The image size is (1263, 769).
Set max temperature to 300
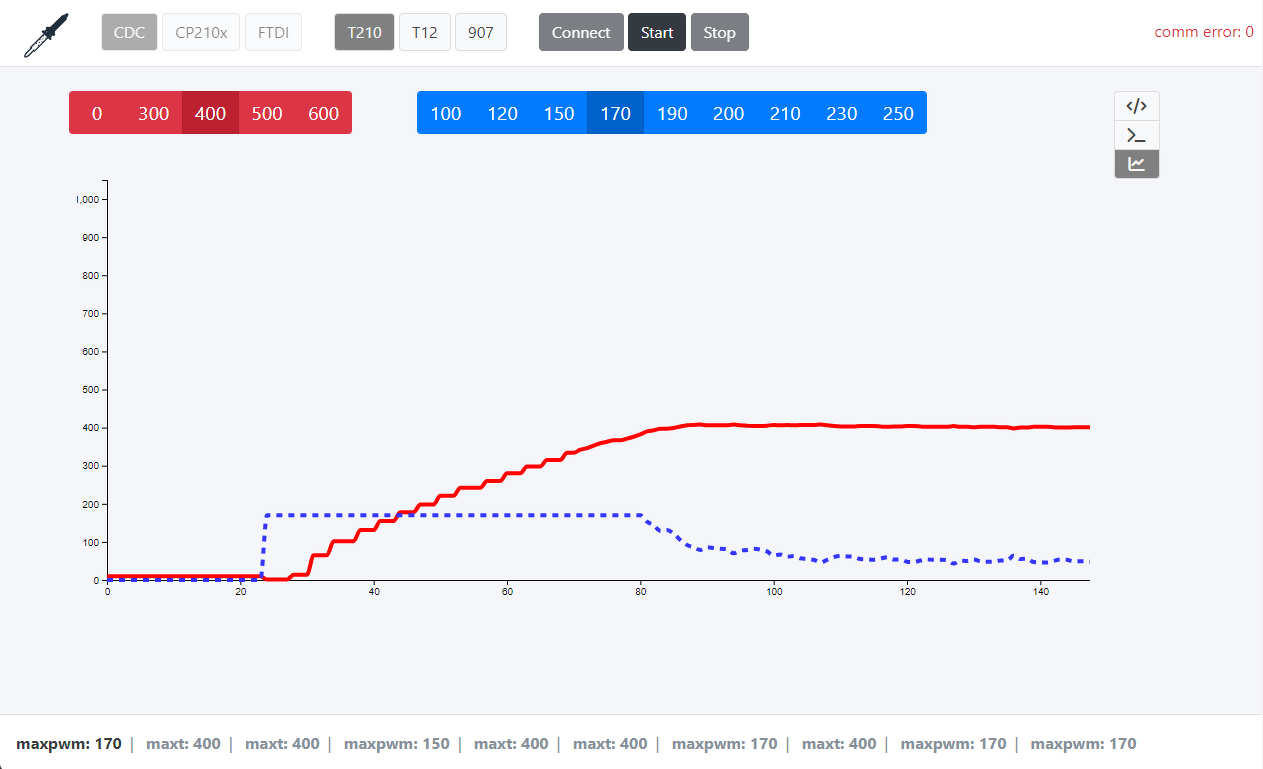pos(153,113)
